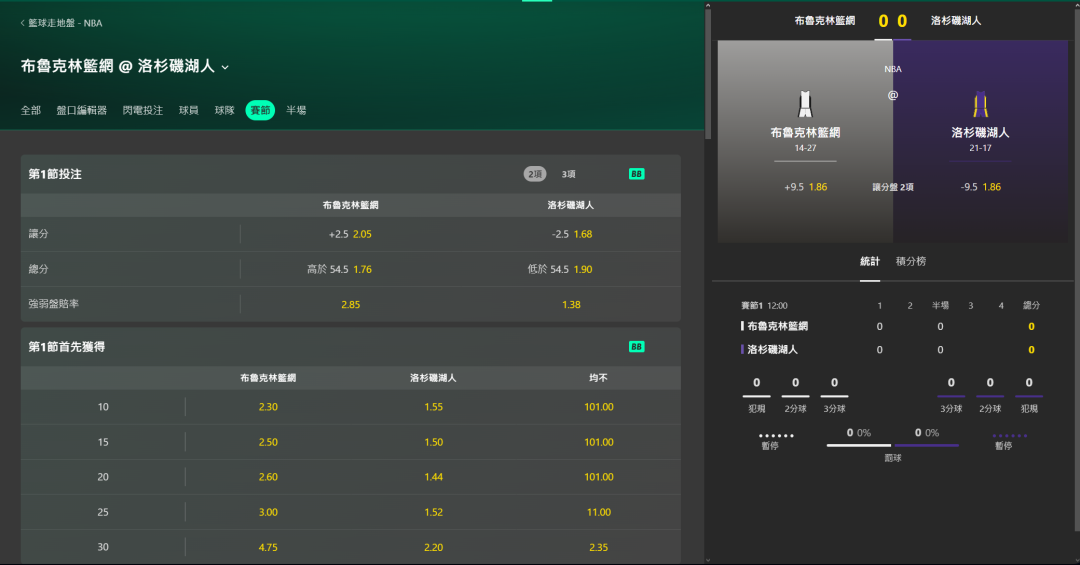The width and height of the screenshot is (1080, 565).
Task: Collapse the 第1節投注 section
Action: pyautogui.click(x=55, y=174)
